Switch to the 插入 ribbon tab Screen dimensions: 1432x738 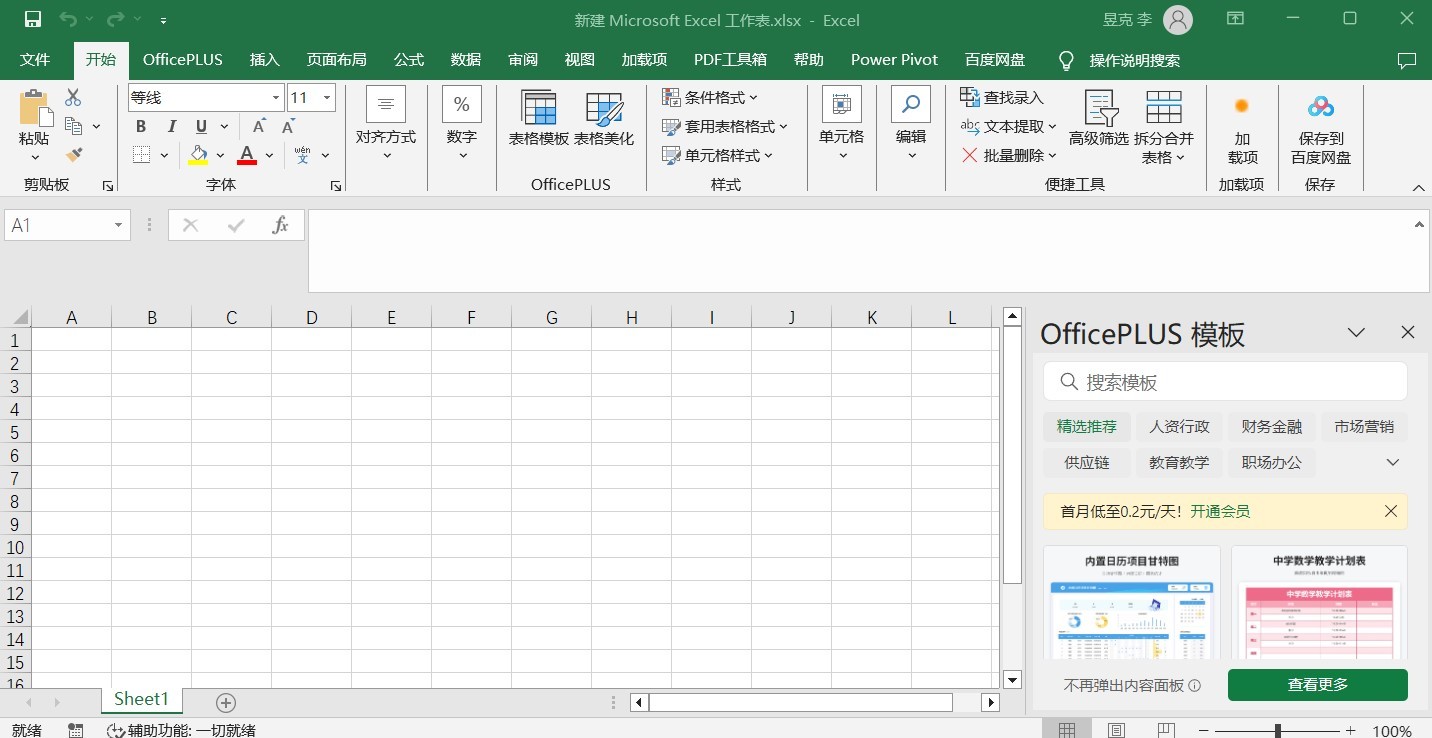pos(264,60)
